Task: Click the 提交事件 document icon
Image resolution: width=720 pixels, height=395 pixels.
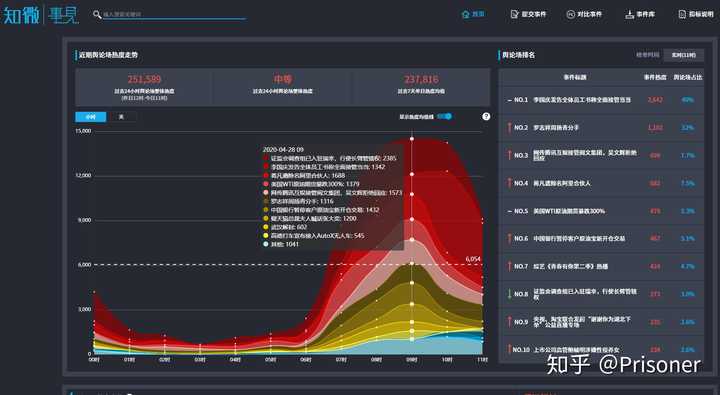Action: click(x=515, y=15)
